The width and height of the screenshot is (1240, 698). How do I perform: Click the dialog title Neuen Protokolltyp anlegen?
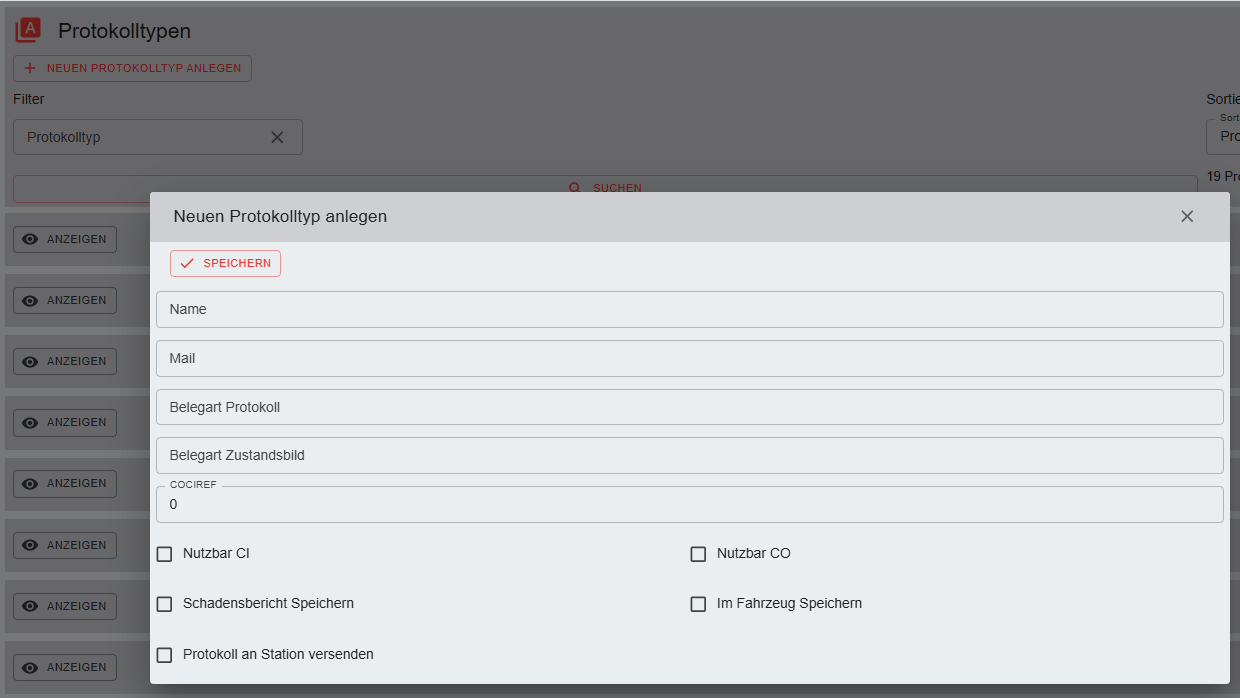[x=280, y=216]
